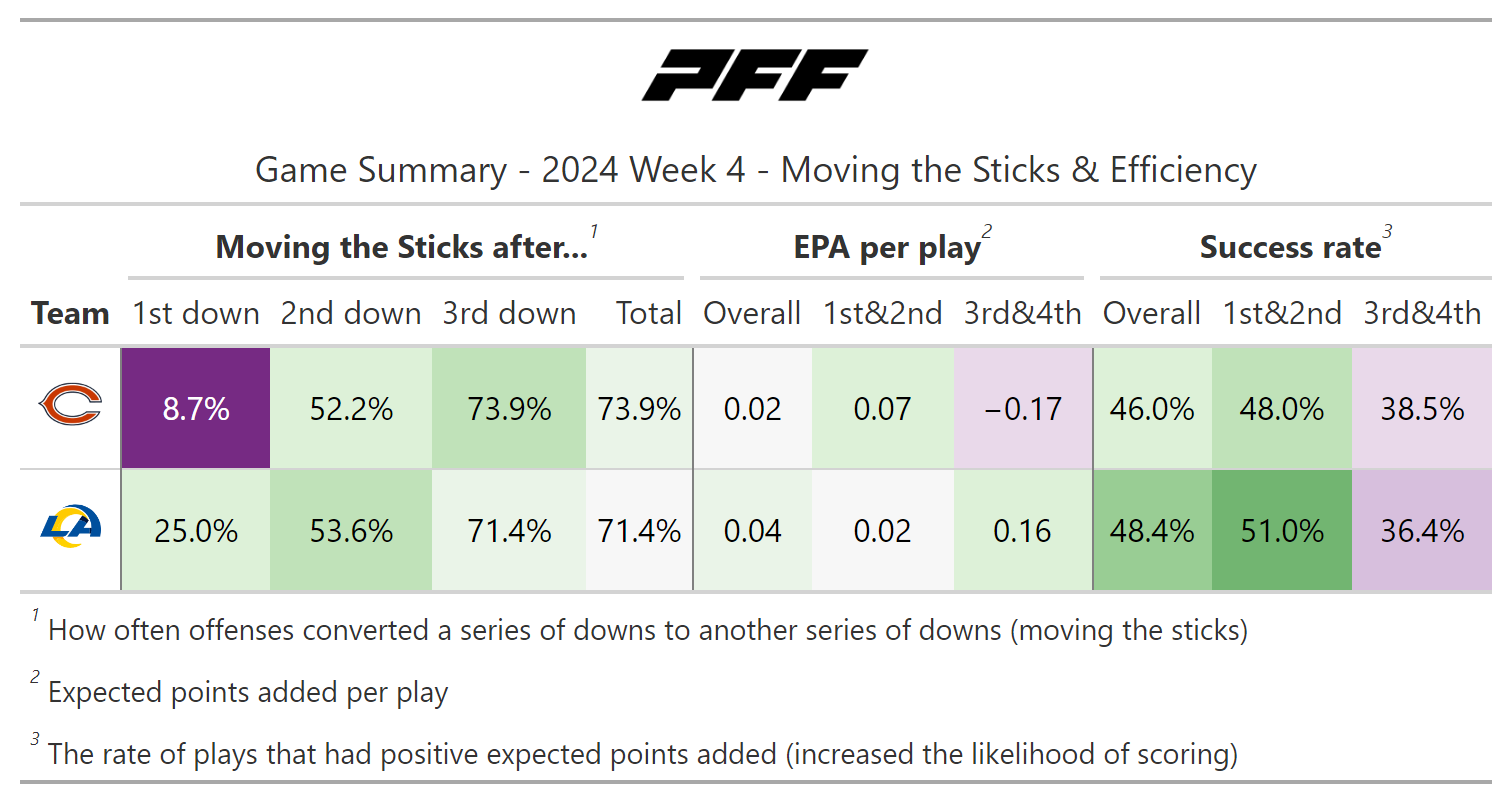Viewport: 1512px width, 800px height.
Task: Click the "EPA per play" group header
Action: (887, 247)
